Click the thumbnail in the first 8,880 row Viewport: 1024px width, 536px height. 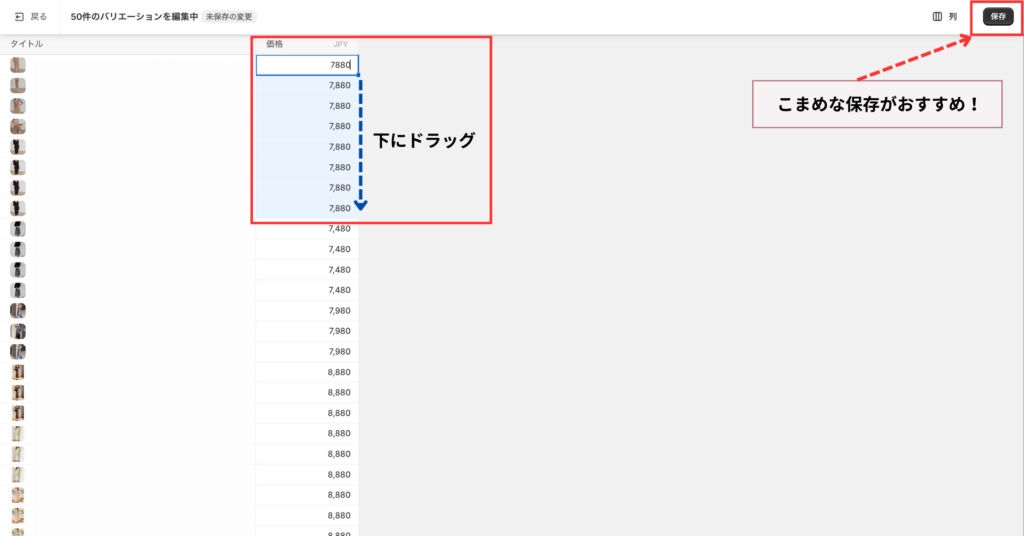click(18, 372)
